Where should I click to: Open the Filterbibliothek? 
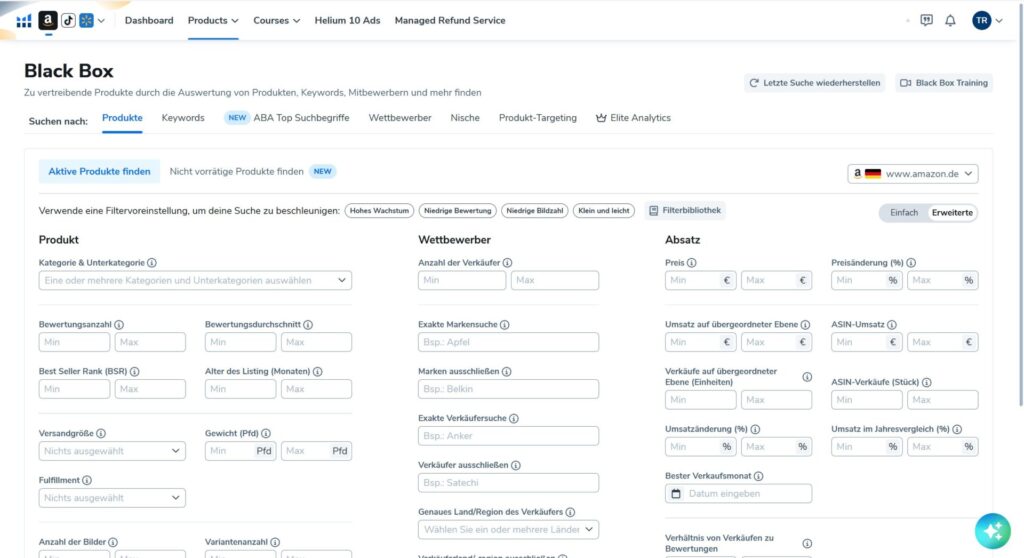684,210
